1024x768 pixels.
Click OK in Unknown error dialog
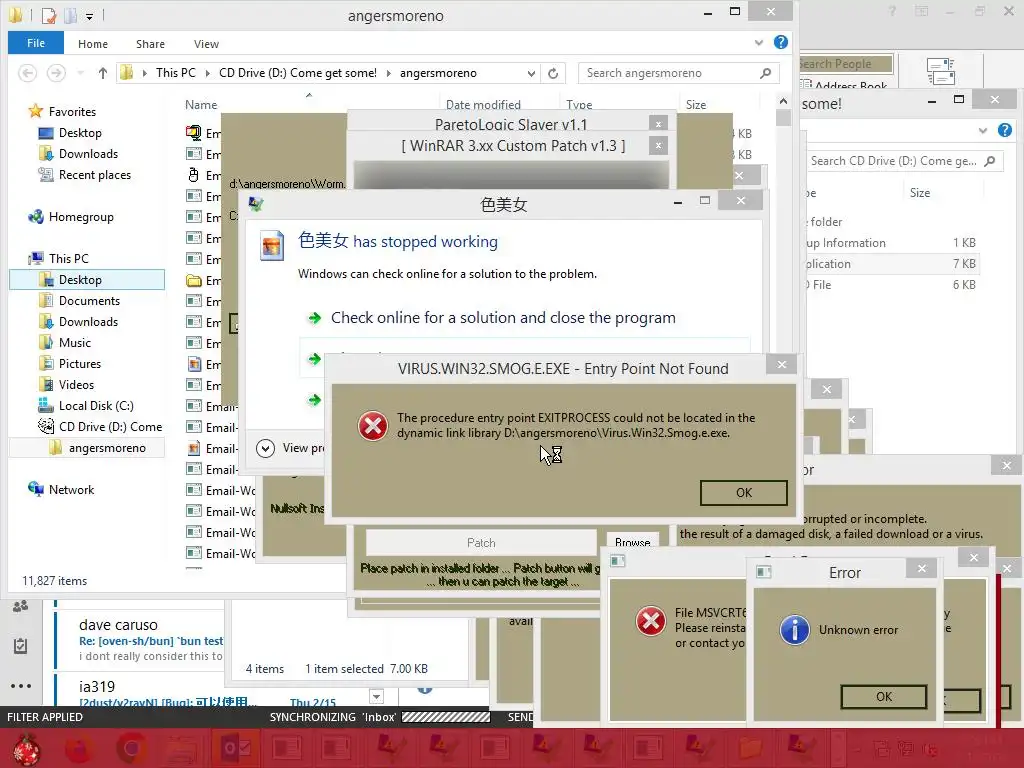click(884, 697)
